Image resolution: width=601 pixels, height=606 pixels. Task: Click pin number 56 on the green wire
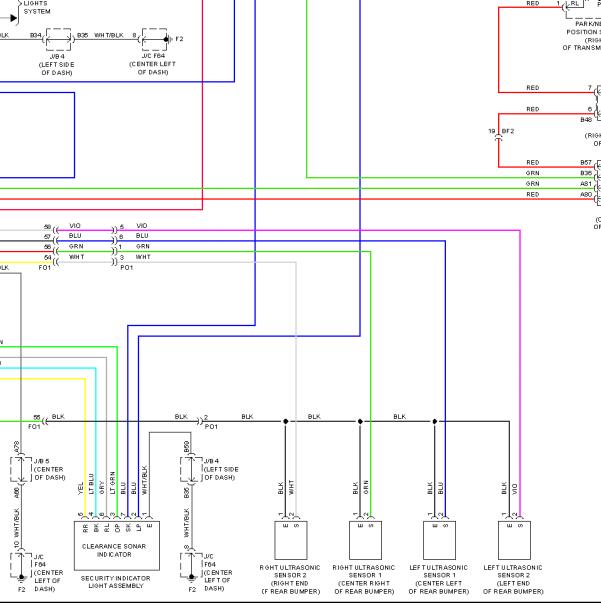tap(48, 247)
